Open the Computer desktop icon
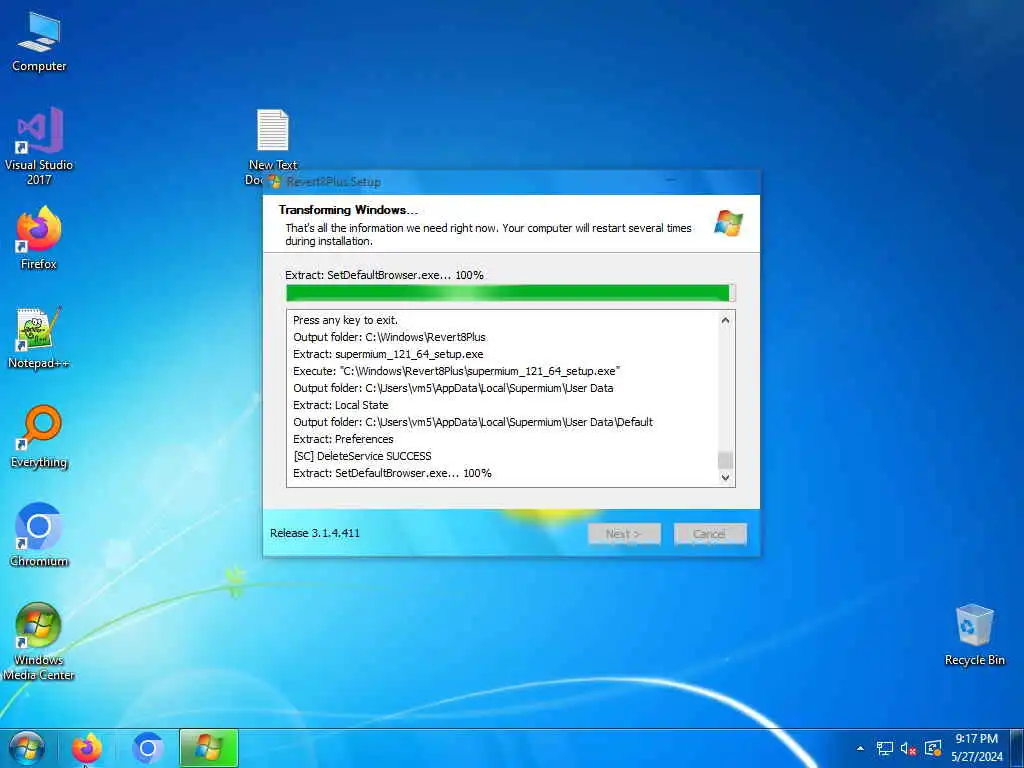 [39, 40]
